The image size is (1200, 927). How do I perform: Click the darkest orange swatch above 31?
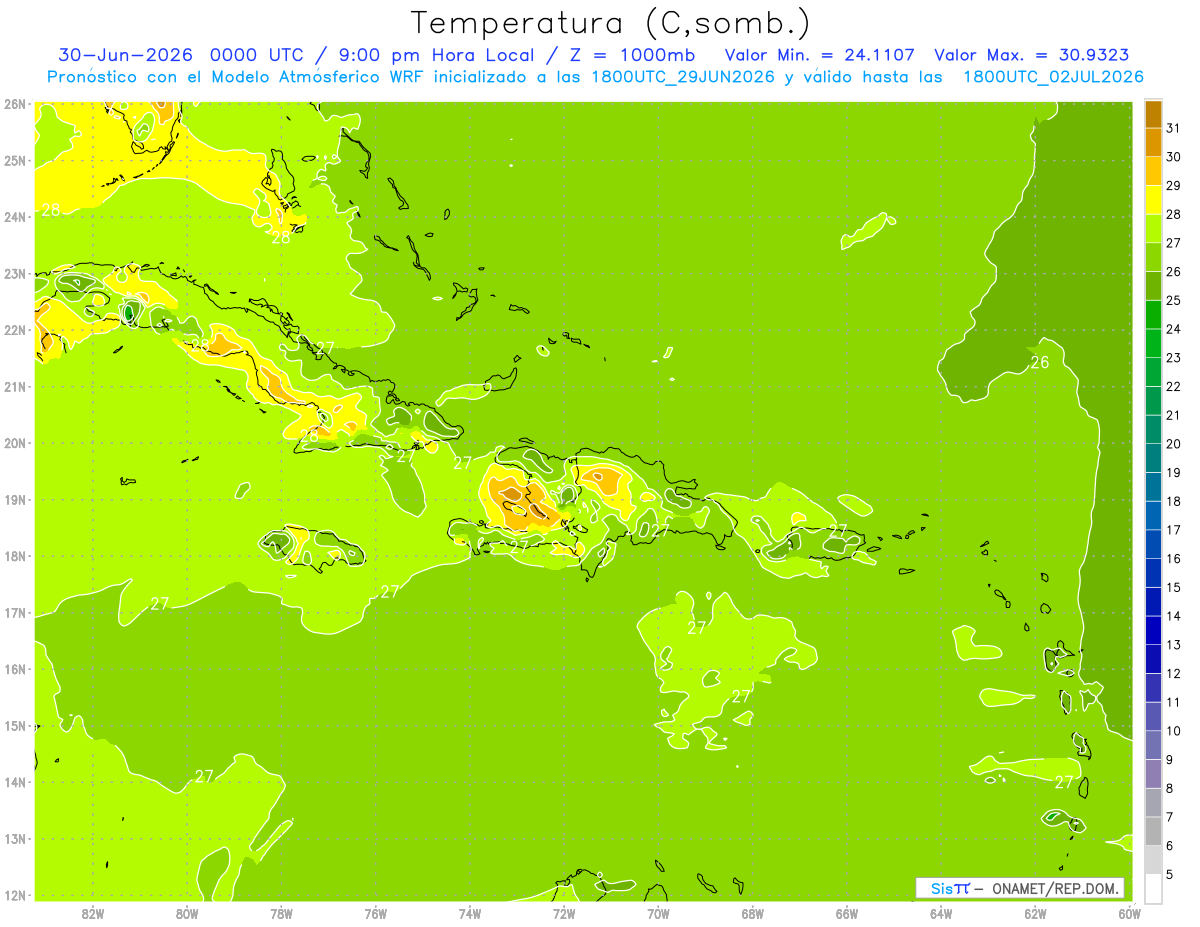[1153, 114]
